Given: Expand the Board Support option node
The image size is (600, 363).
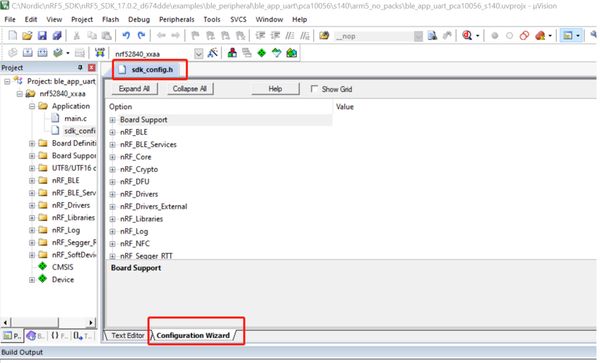Looking at the screenshot, I should [x=112, y=120].
